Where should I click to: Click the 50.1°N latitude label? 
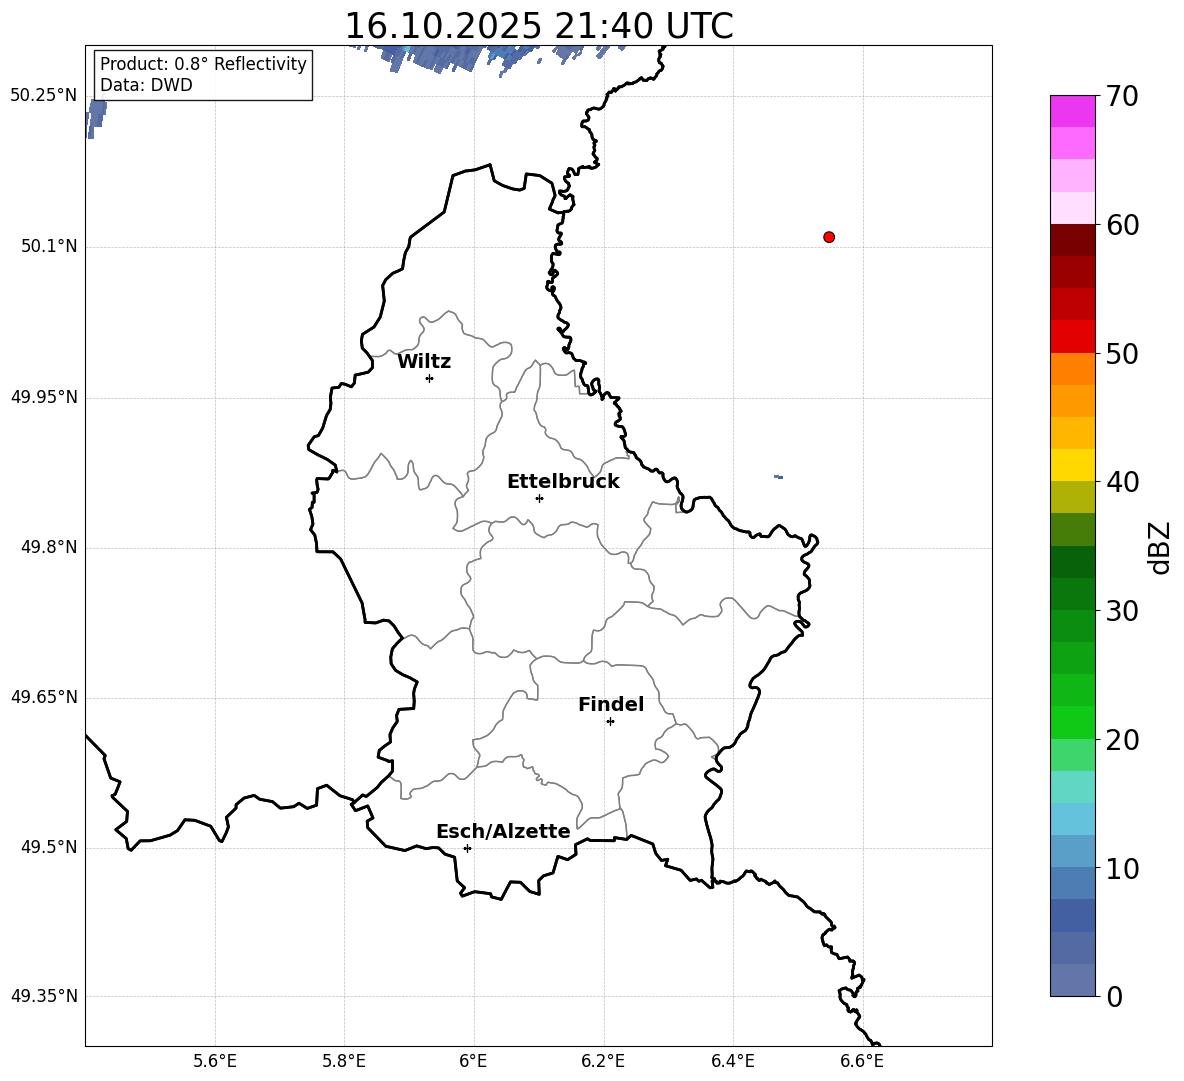click(49, 247)
